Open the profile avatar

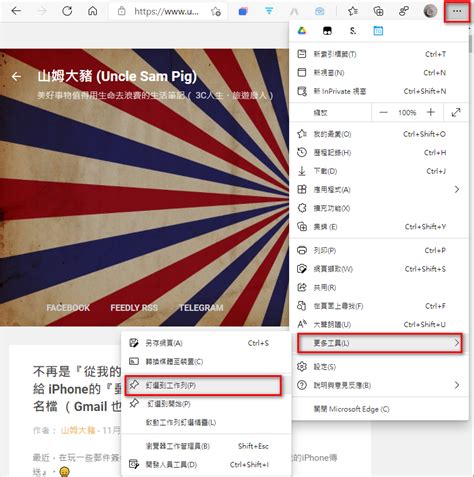click(430, 11)
